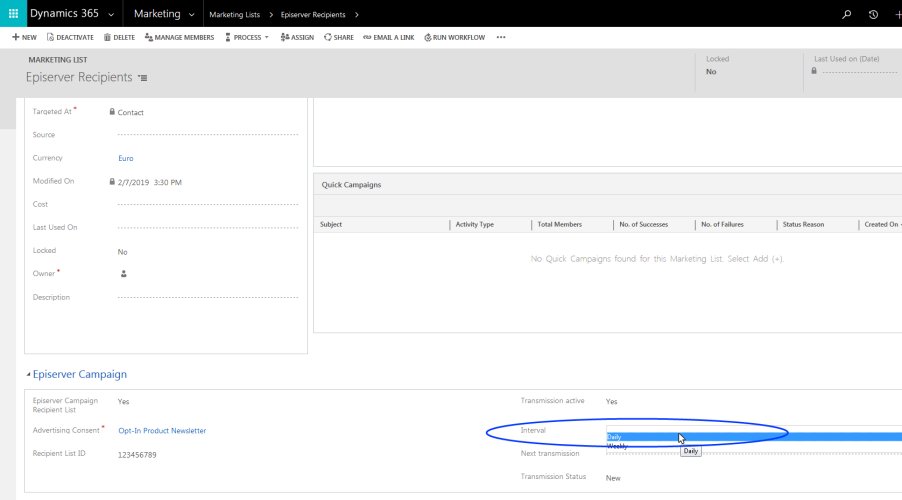Toggle Episerver Campaign Recipient List Yes value
The image size is (902, 500).
(x=123, y=402)
